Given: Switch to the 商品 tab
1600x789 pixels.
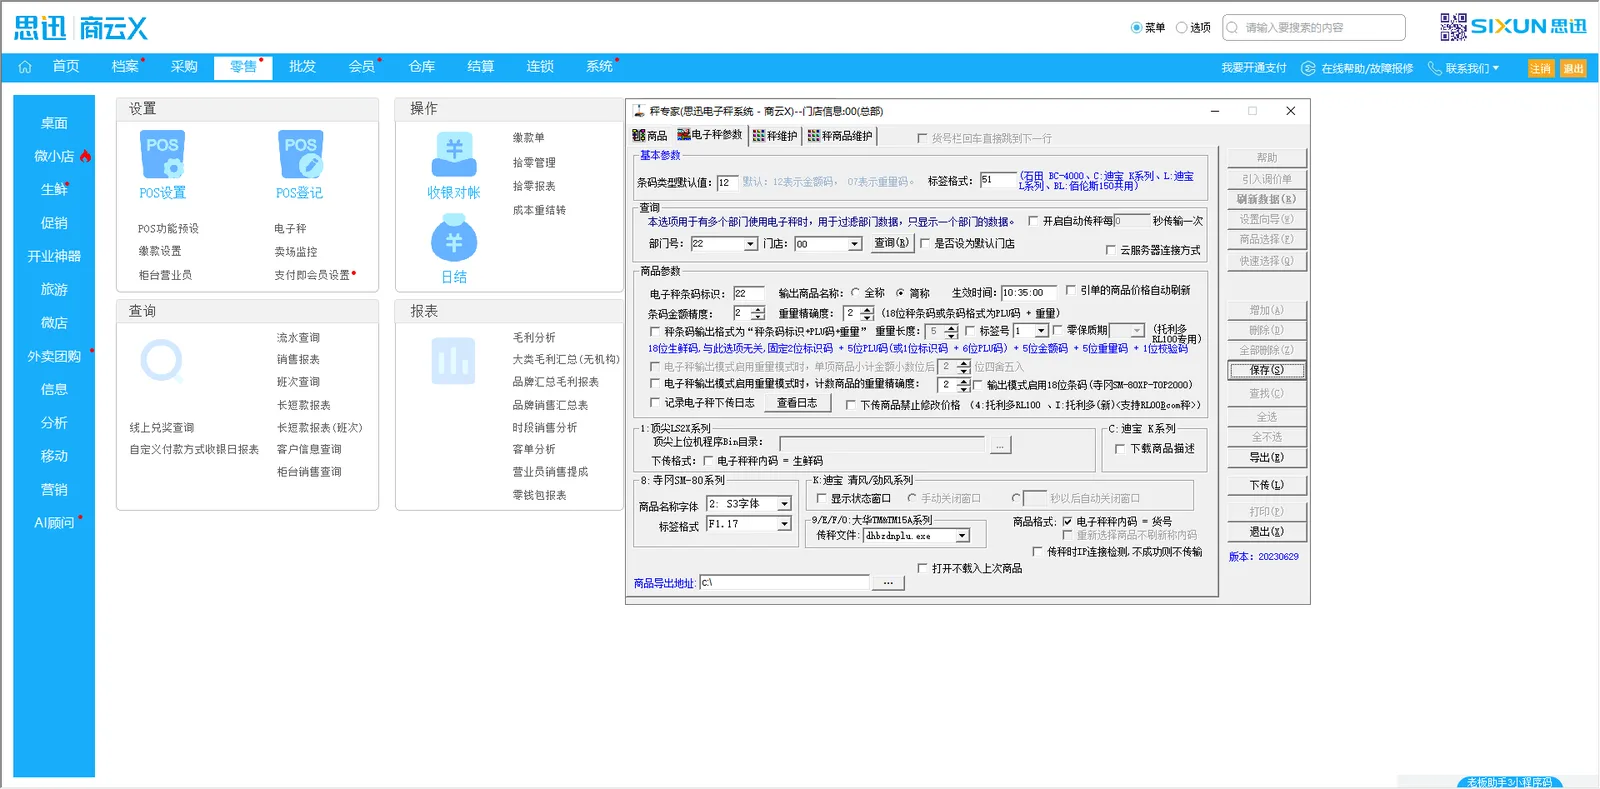Looking at the screenshot, I should tap(650, 136).
